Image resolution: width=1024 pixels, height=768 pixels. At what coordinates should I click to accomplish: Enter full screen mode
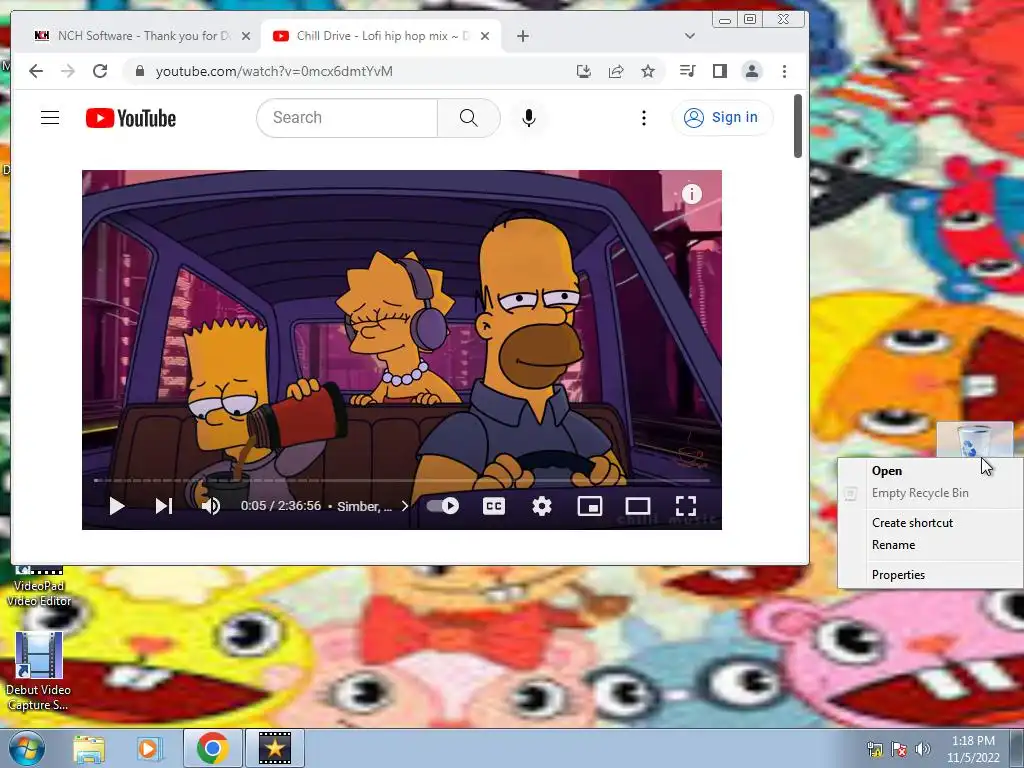coord(686,506)
